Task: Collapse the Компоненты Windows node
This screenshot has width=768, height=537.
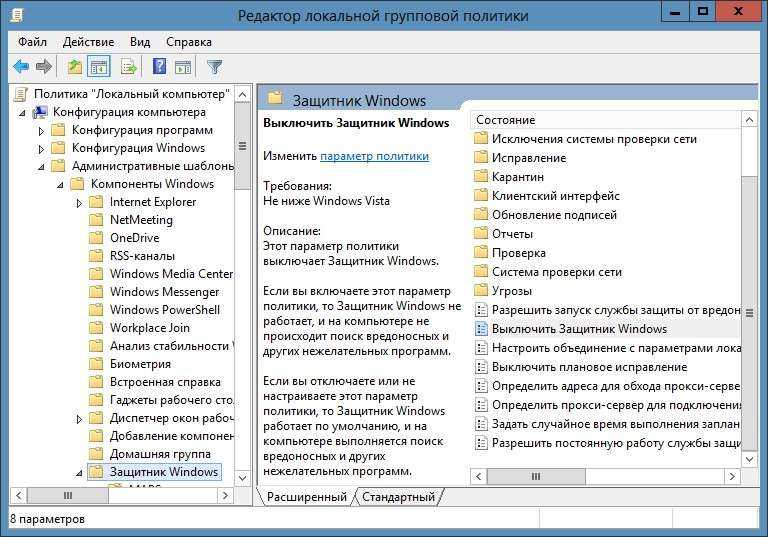Action: point(60,185)
